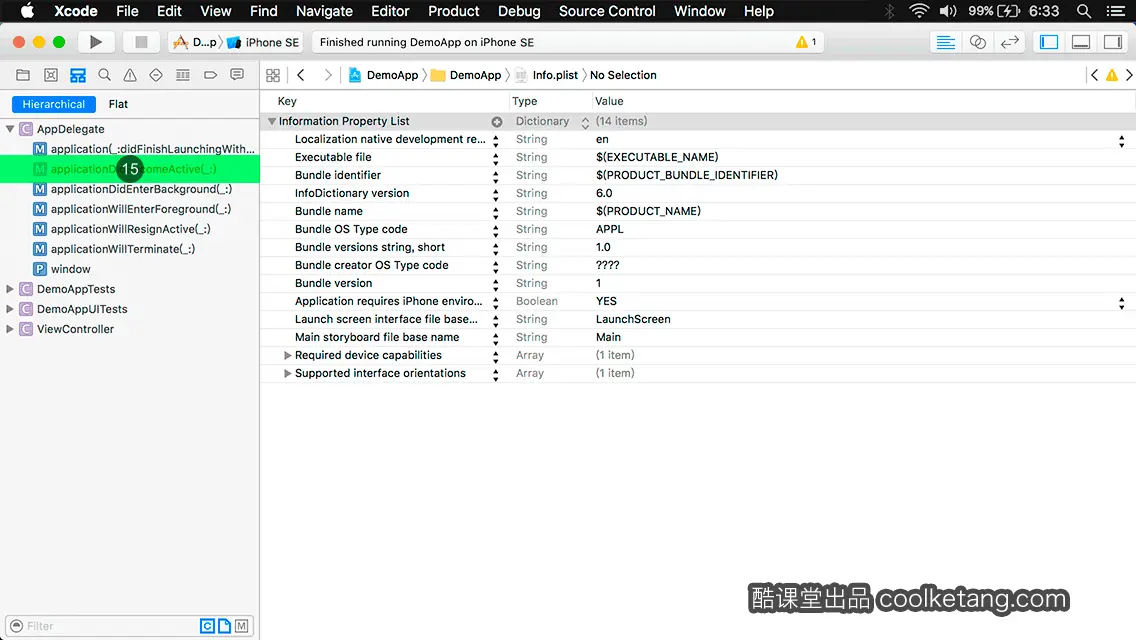The width and height of the screenshot is (1136, 640).
Task: Choose DemoApp scheme in toolbar
Action: (x=195, y=42)
